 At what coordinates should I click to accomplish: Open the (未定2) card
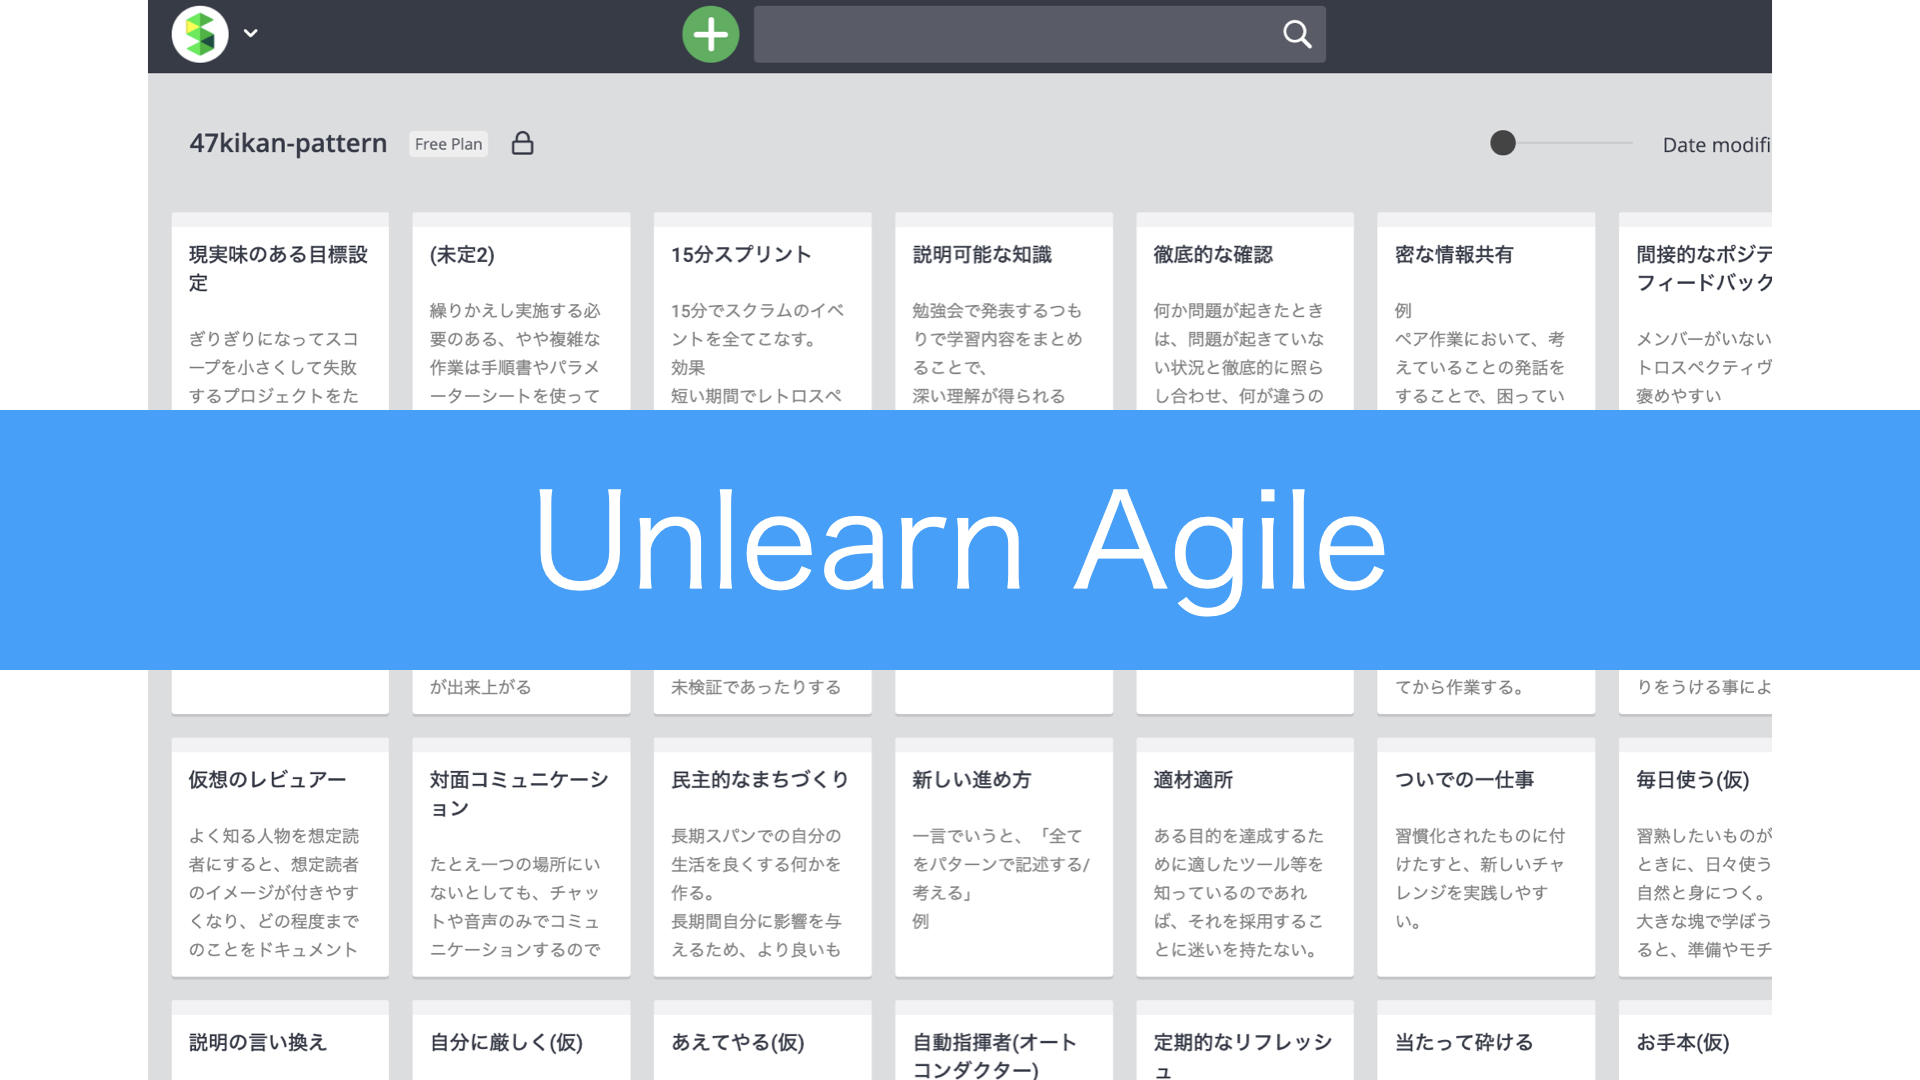tap(521, 311)
